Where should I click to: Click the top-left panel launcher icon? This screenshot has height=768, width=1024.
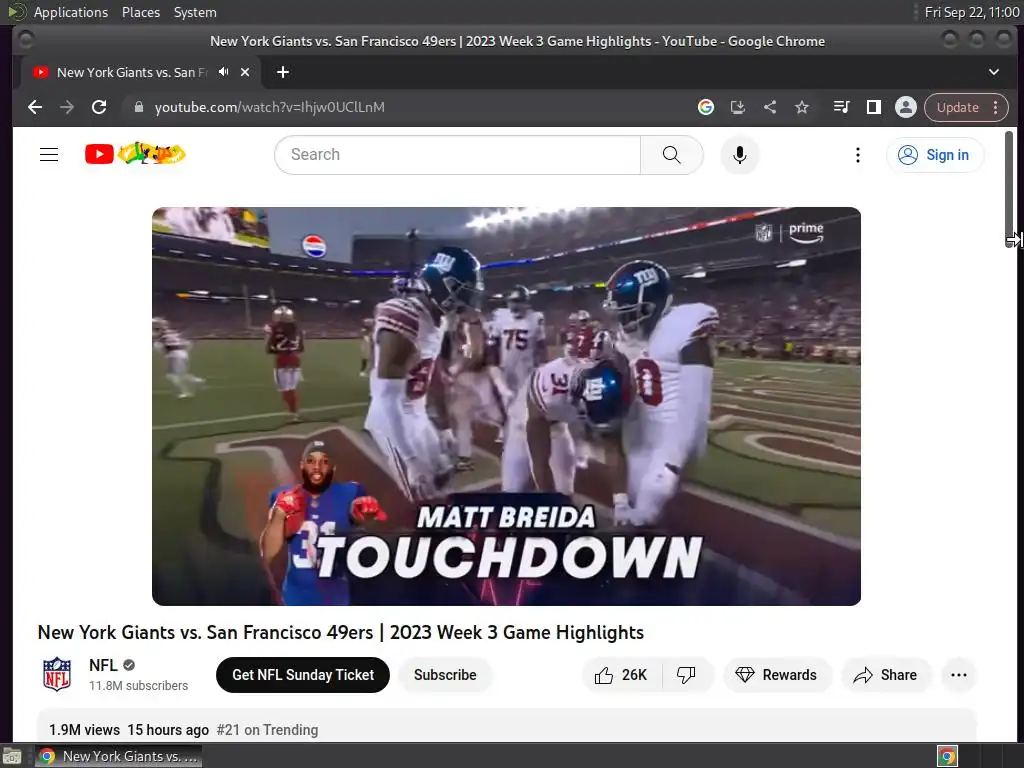(x=16, y=12)
